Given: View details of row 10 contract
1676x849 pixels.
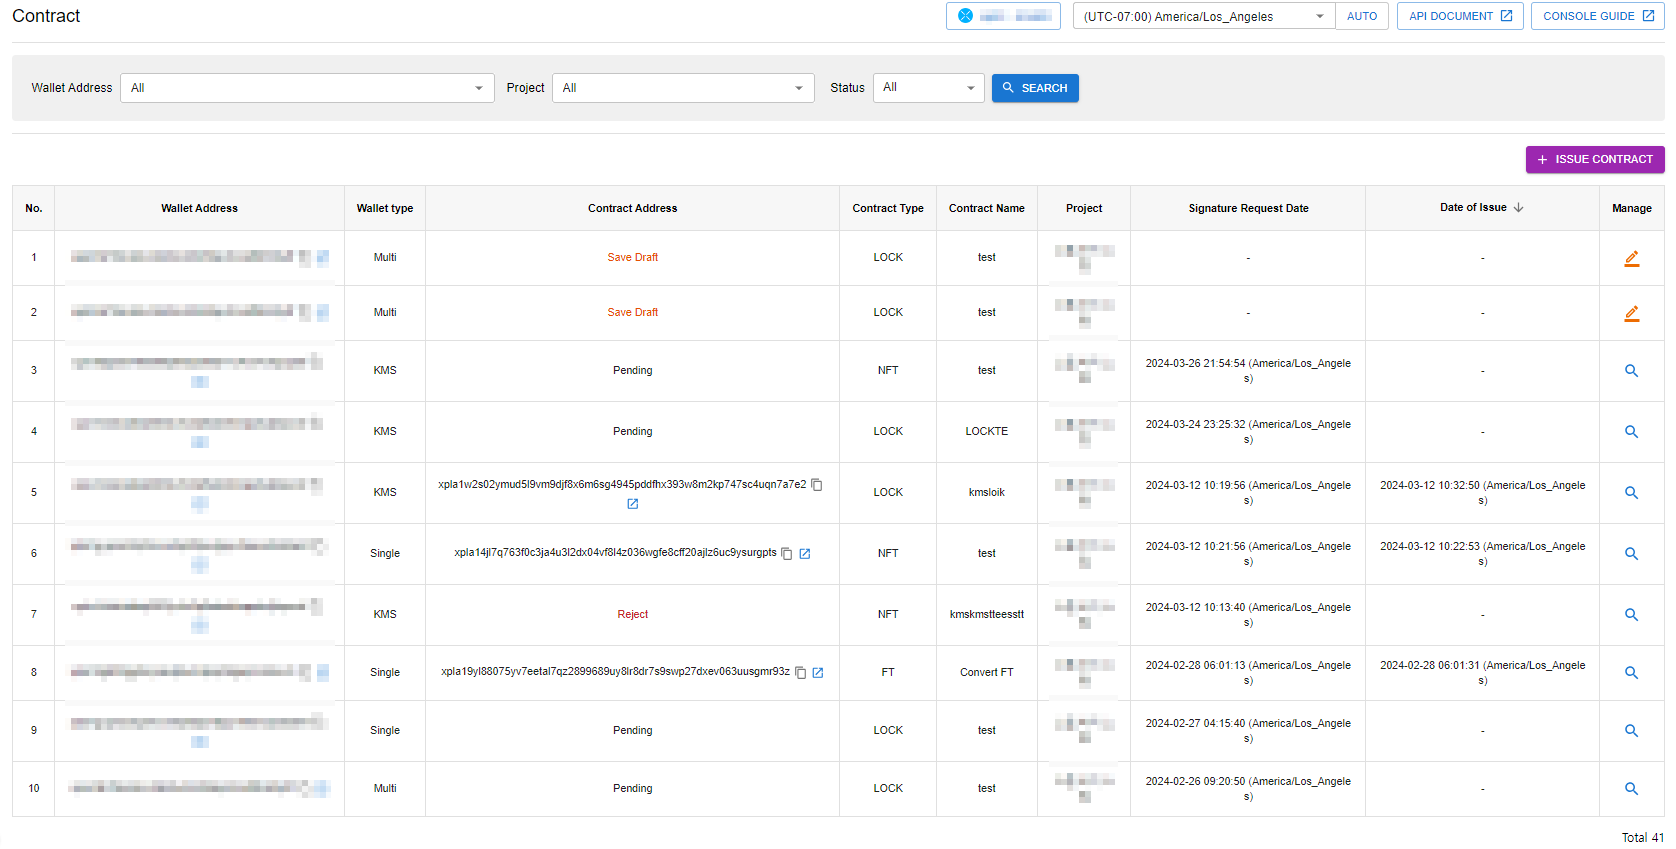Looking at the screenshot, I should coord(1631,789).
